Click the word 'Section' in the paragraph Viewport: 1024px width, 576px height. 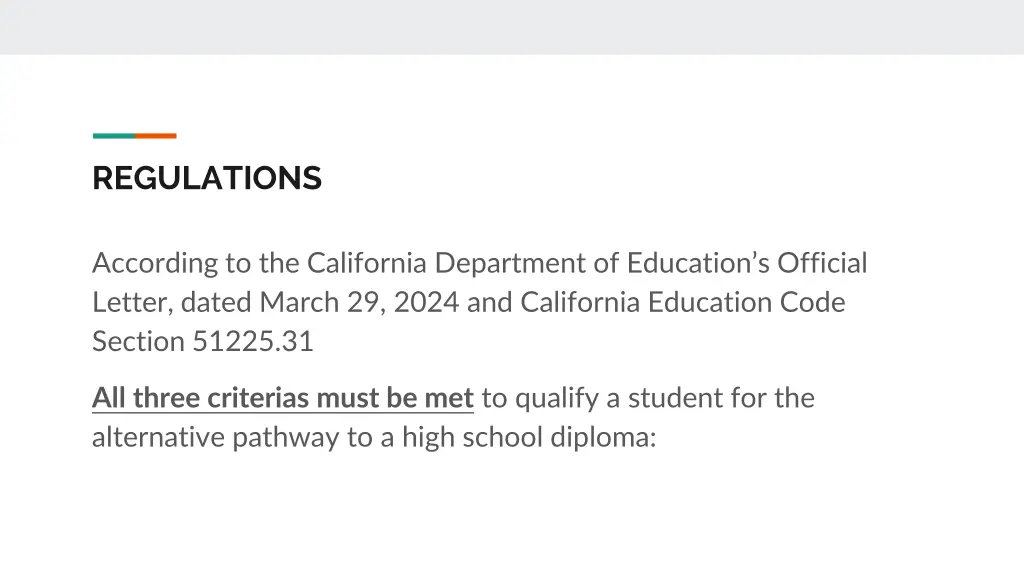138,342
